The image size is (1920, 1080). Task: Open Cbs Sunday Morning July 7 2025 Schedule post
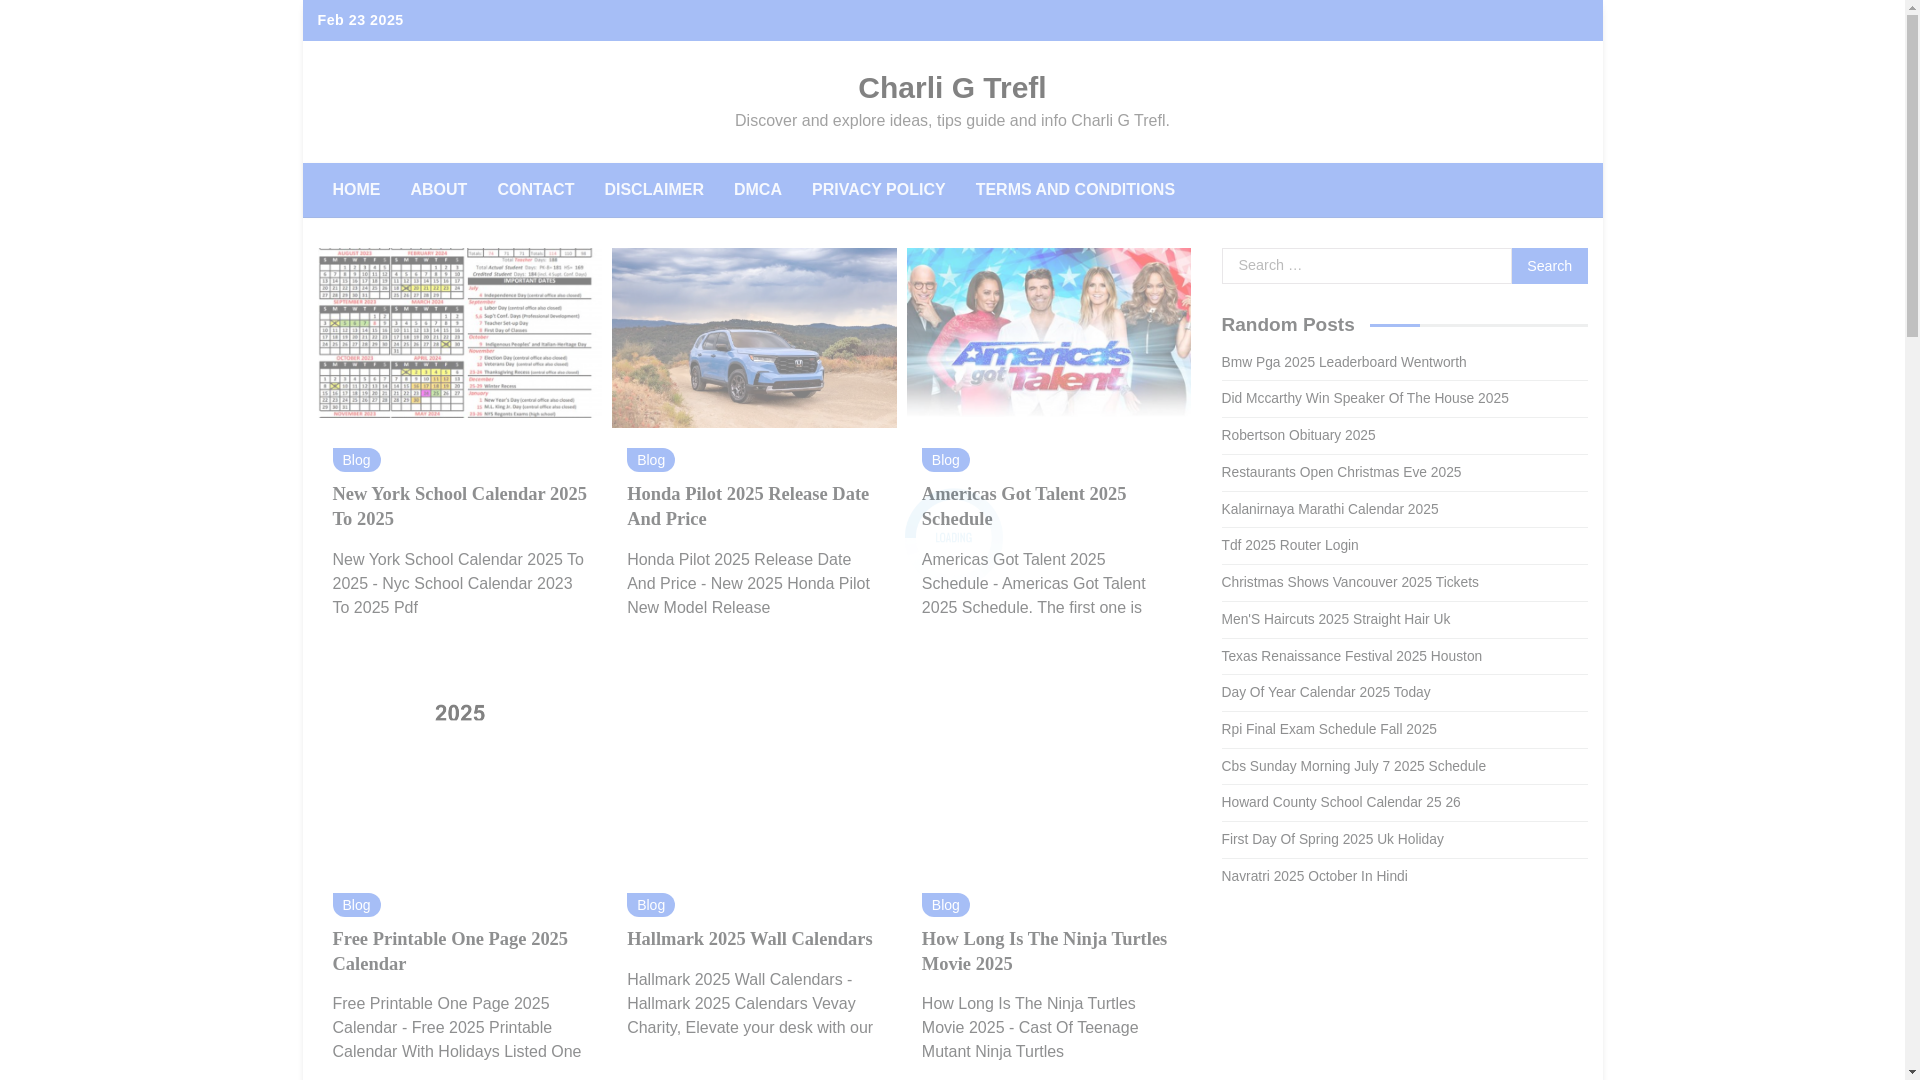1354,766
